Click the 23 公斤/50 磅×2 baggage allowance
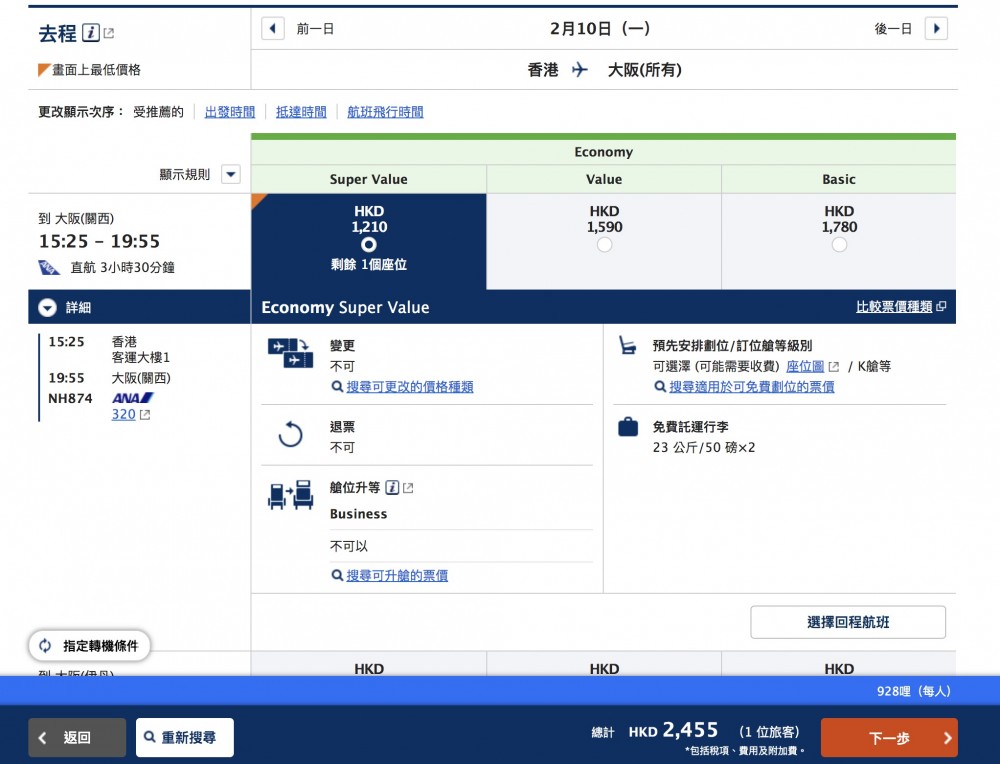The height and width of the screenshot is (764, 1000). 703,448
